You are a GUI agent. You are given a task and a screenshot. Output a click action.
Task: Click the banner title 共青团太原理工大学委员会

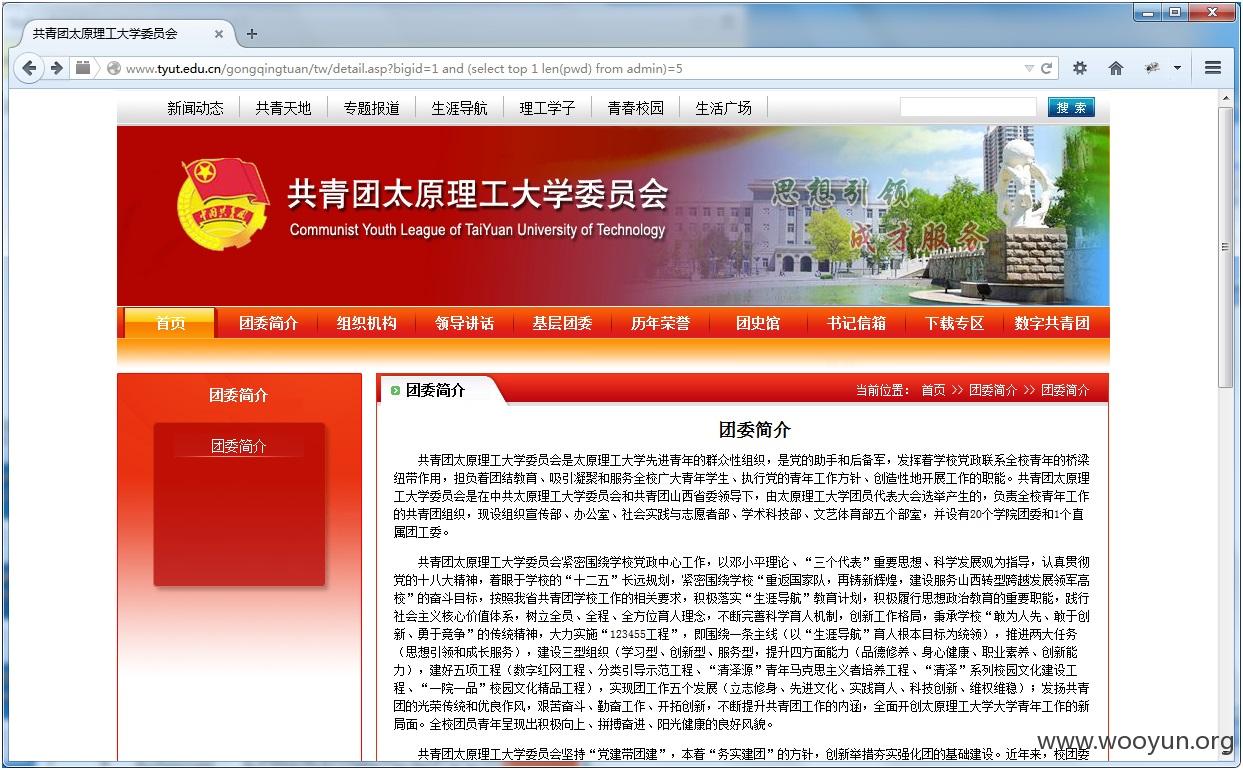478,194
